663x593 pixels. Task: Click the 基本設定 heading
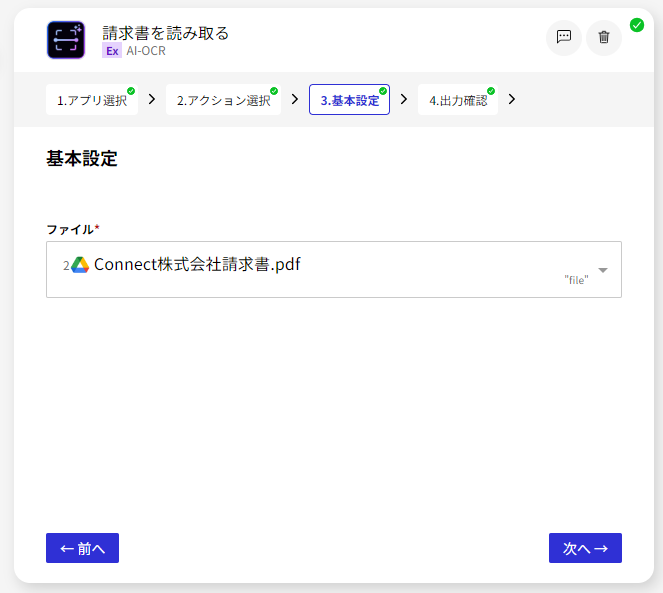click(x=82, y=159)
